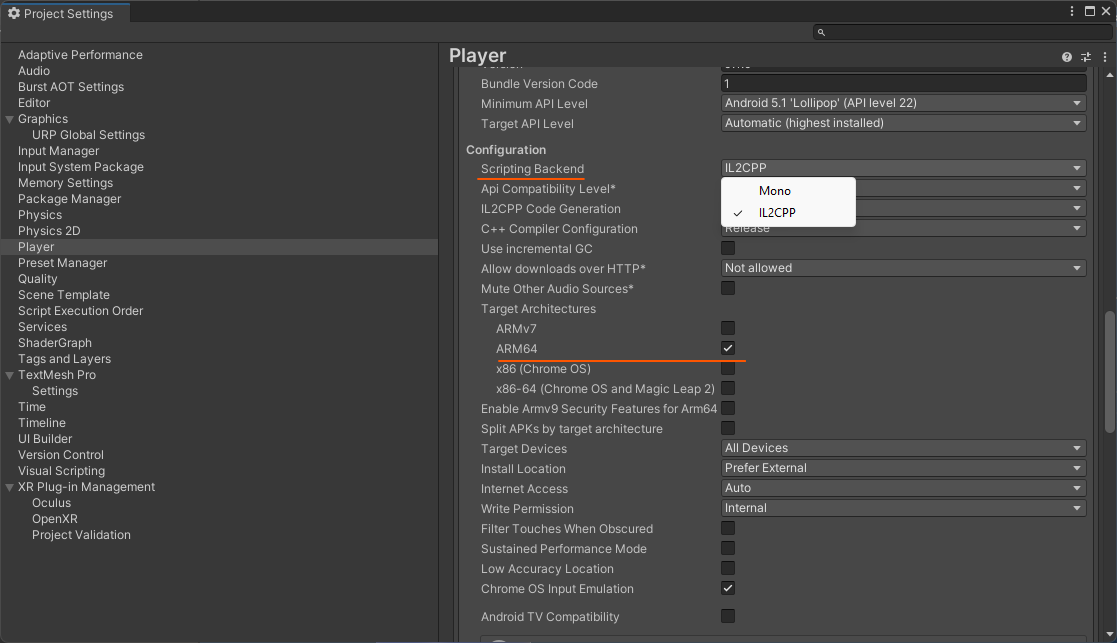1117x643 pixels.
Task: Open Physics 2D settings
Action: coord(49,231)
